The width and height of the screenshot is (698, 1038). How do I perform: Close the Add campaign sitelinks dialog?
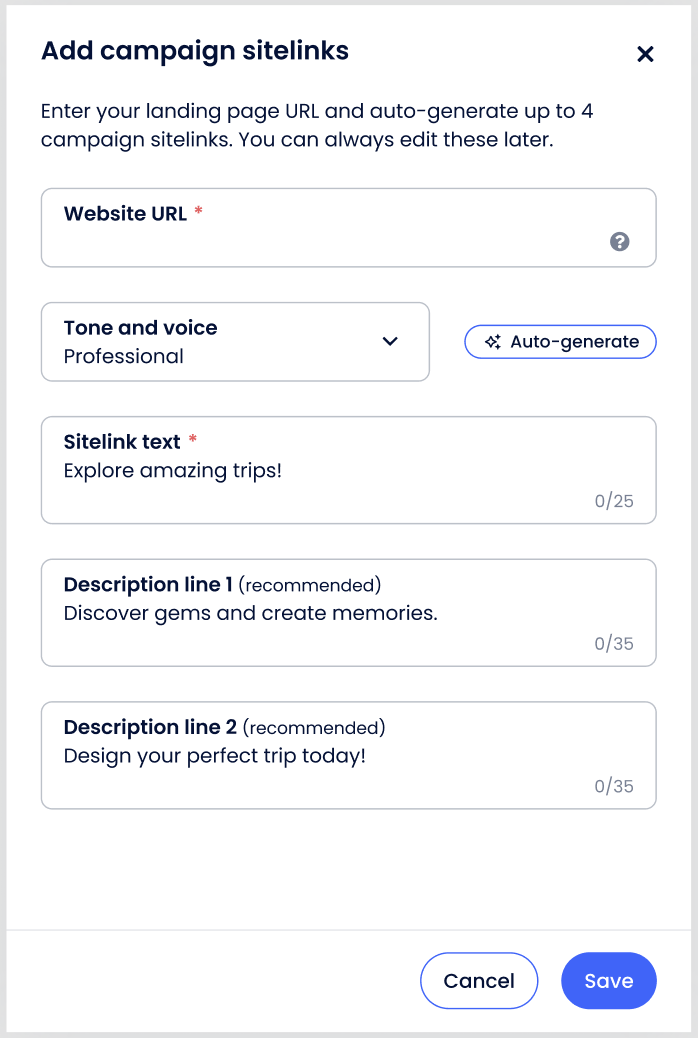point(645,54)
